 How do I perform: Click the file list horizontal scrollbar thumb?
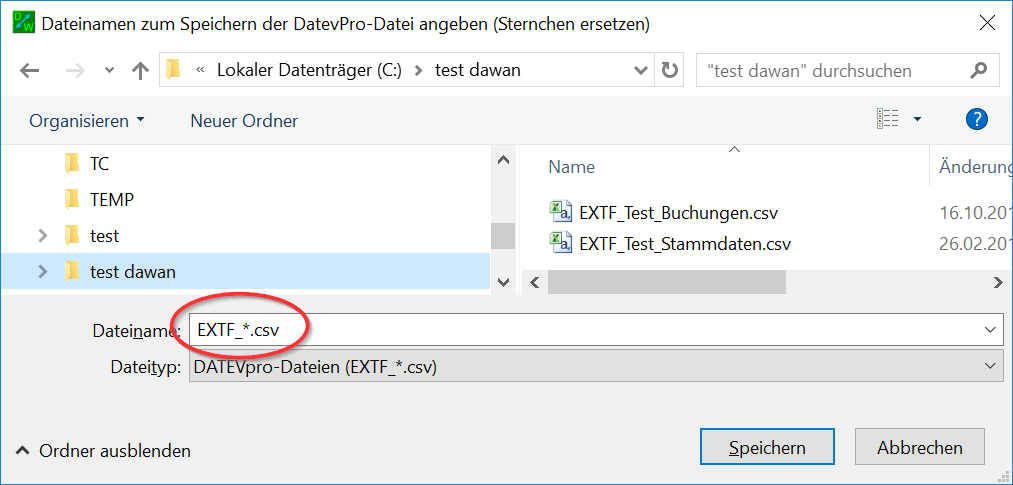click(x=667, y=282)
